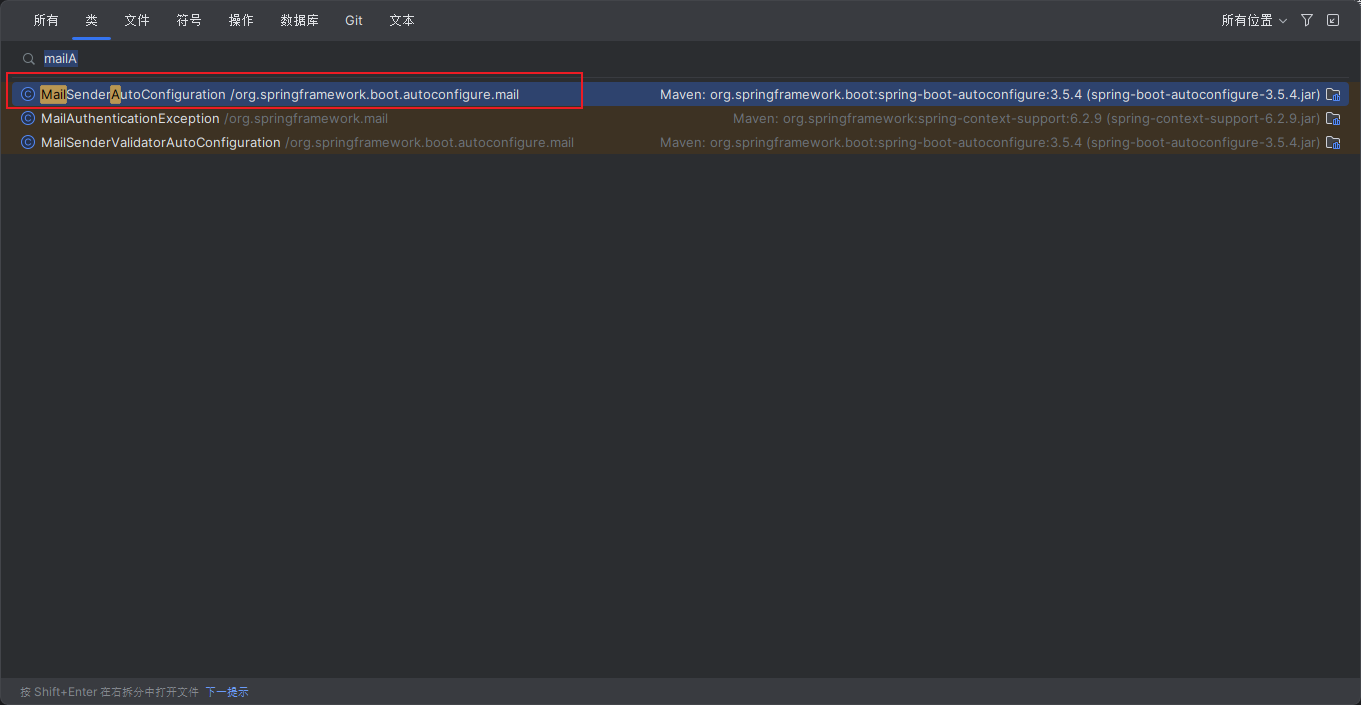Screen dimensions: 1361x705
Task: Click the filter funnel icon
Action: click(1307, 20)
